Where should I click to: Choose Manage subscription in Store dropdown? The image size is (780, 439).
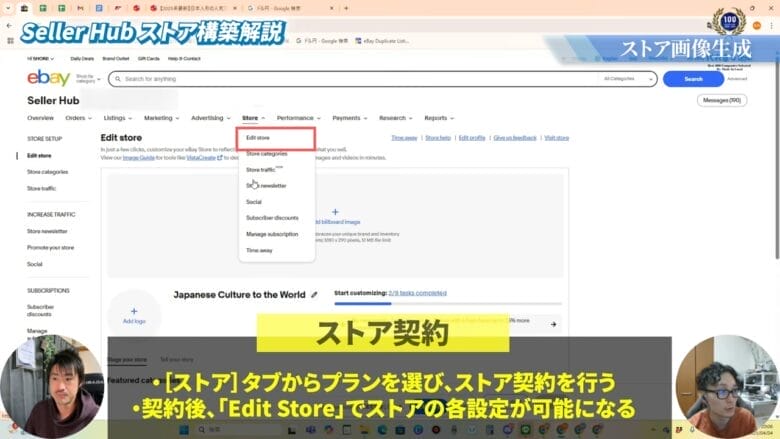pyautogui.click(x=272, y=234)
